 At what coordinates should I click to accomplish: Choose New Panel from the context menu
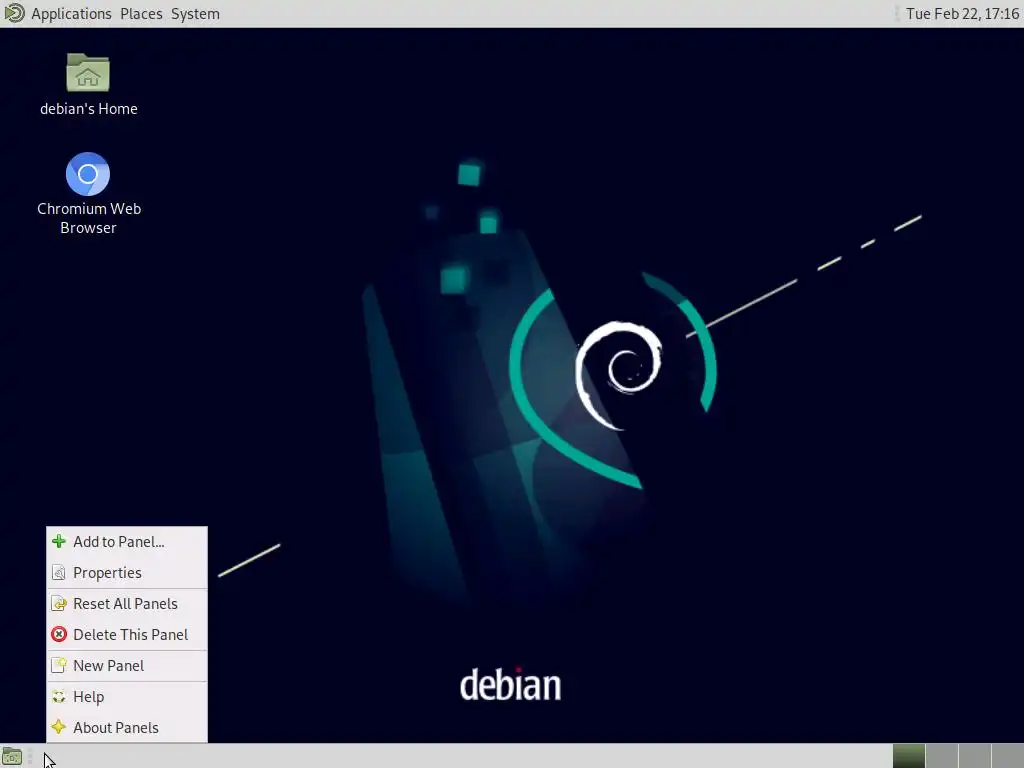pyautogui.click(x=127, y=665)
